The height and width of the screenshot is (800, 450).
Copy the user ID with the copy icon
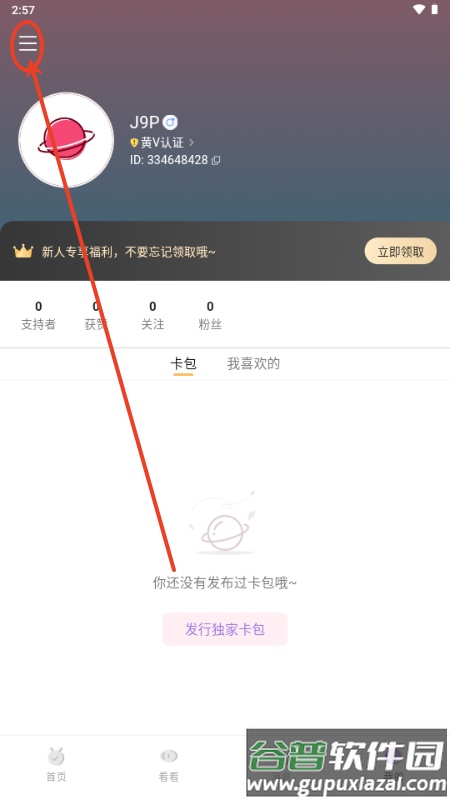216,160
